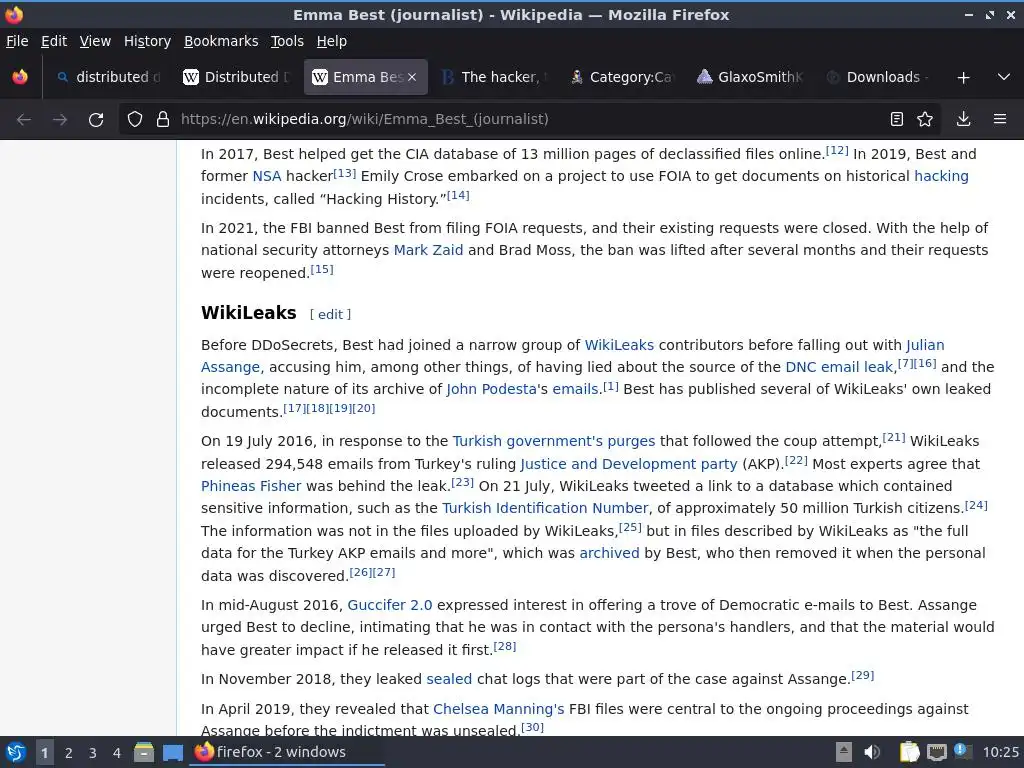Viewport: 1024px width, 768px height.
Task: Open the Bookmarks menu
Action: [221, 41]
